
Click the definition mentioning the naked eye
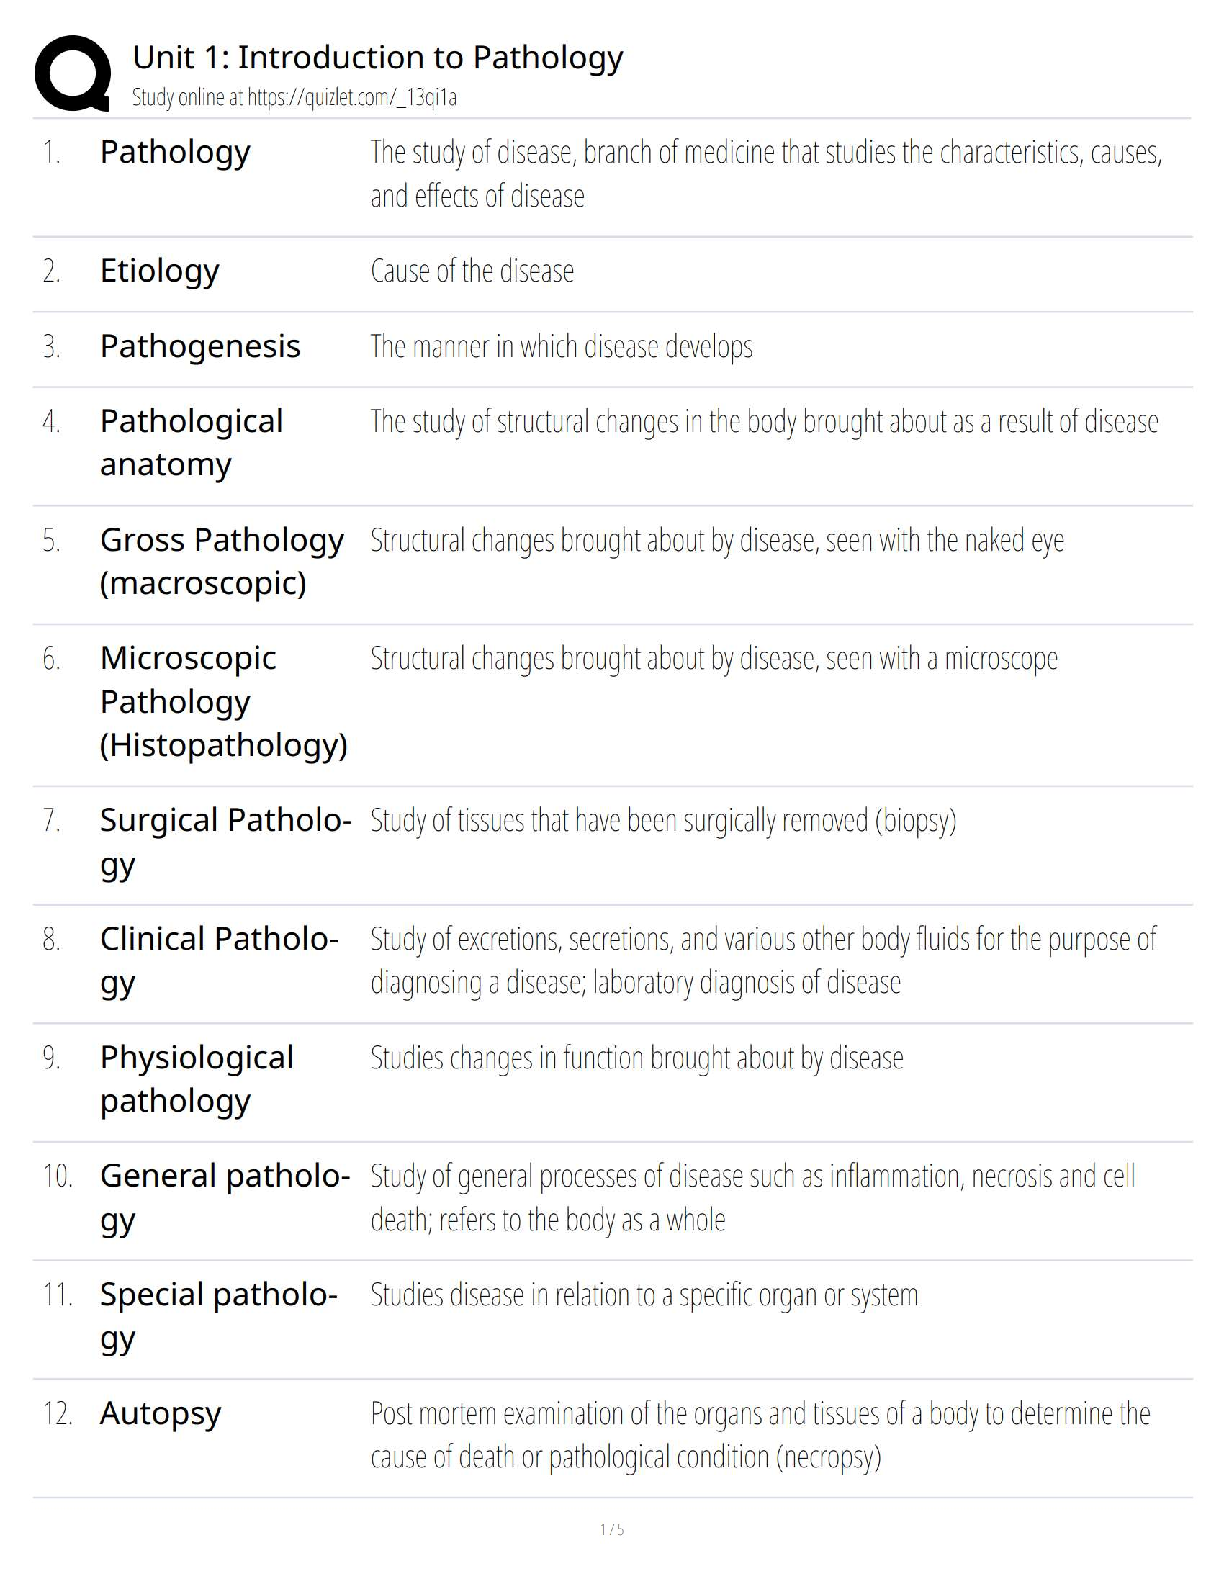click(x=716, y=540)
